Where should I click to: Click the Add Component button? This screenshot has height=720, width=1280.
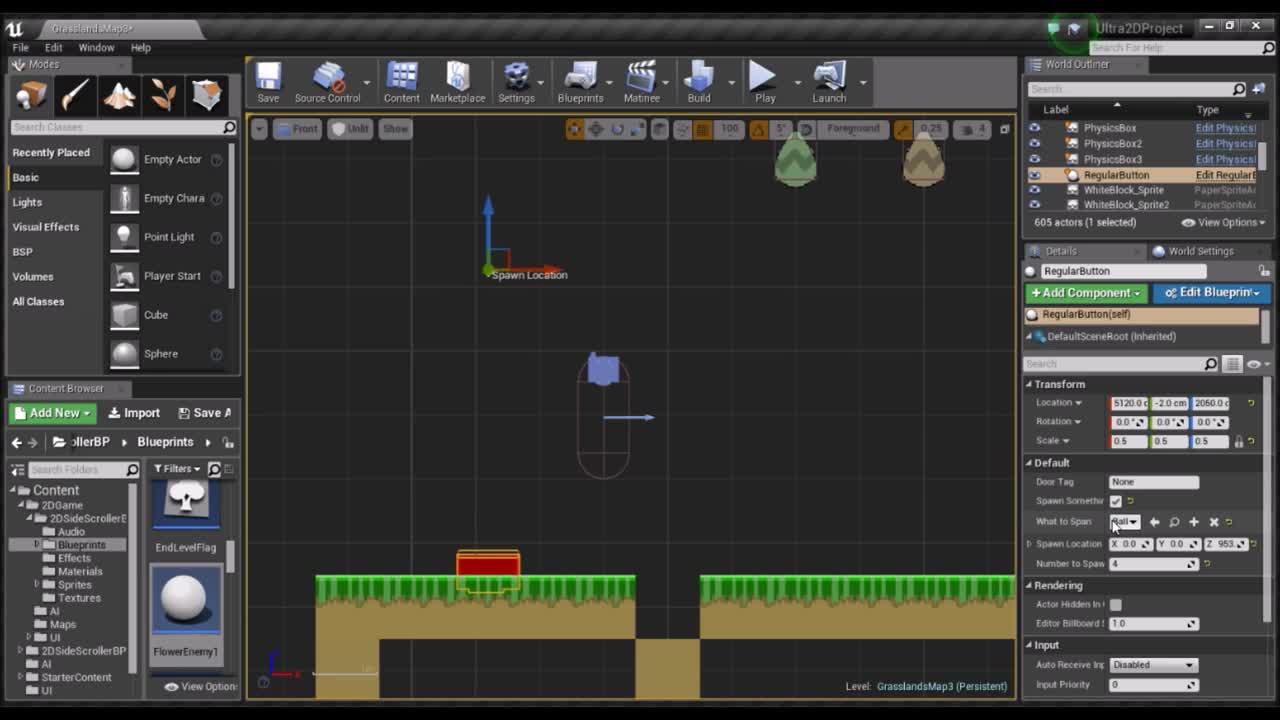[x=1086, y=293]
